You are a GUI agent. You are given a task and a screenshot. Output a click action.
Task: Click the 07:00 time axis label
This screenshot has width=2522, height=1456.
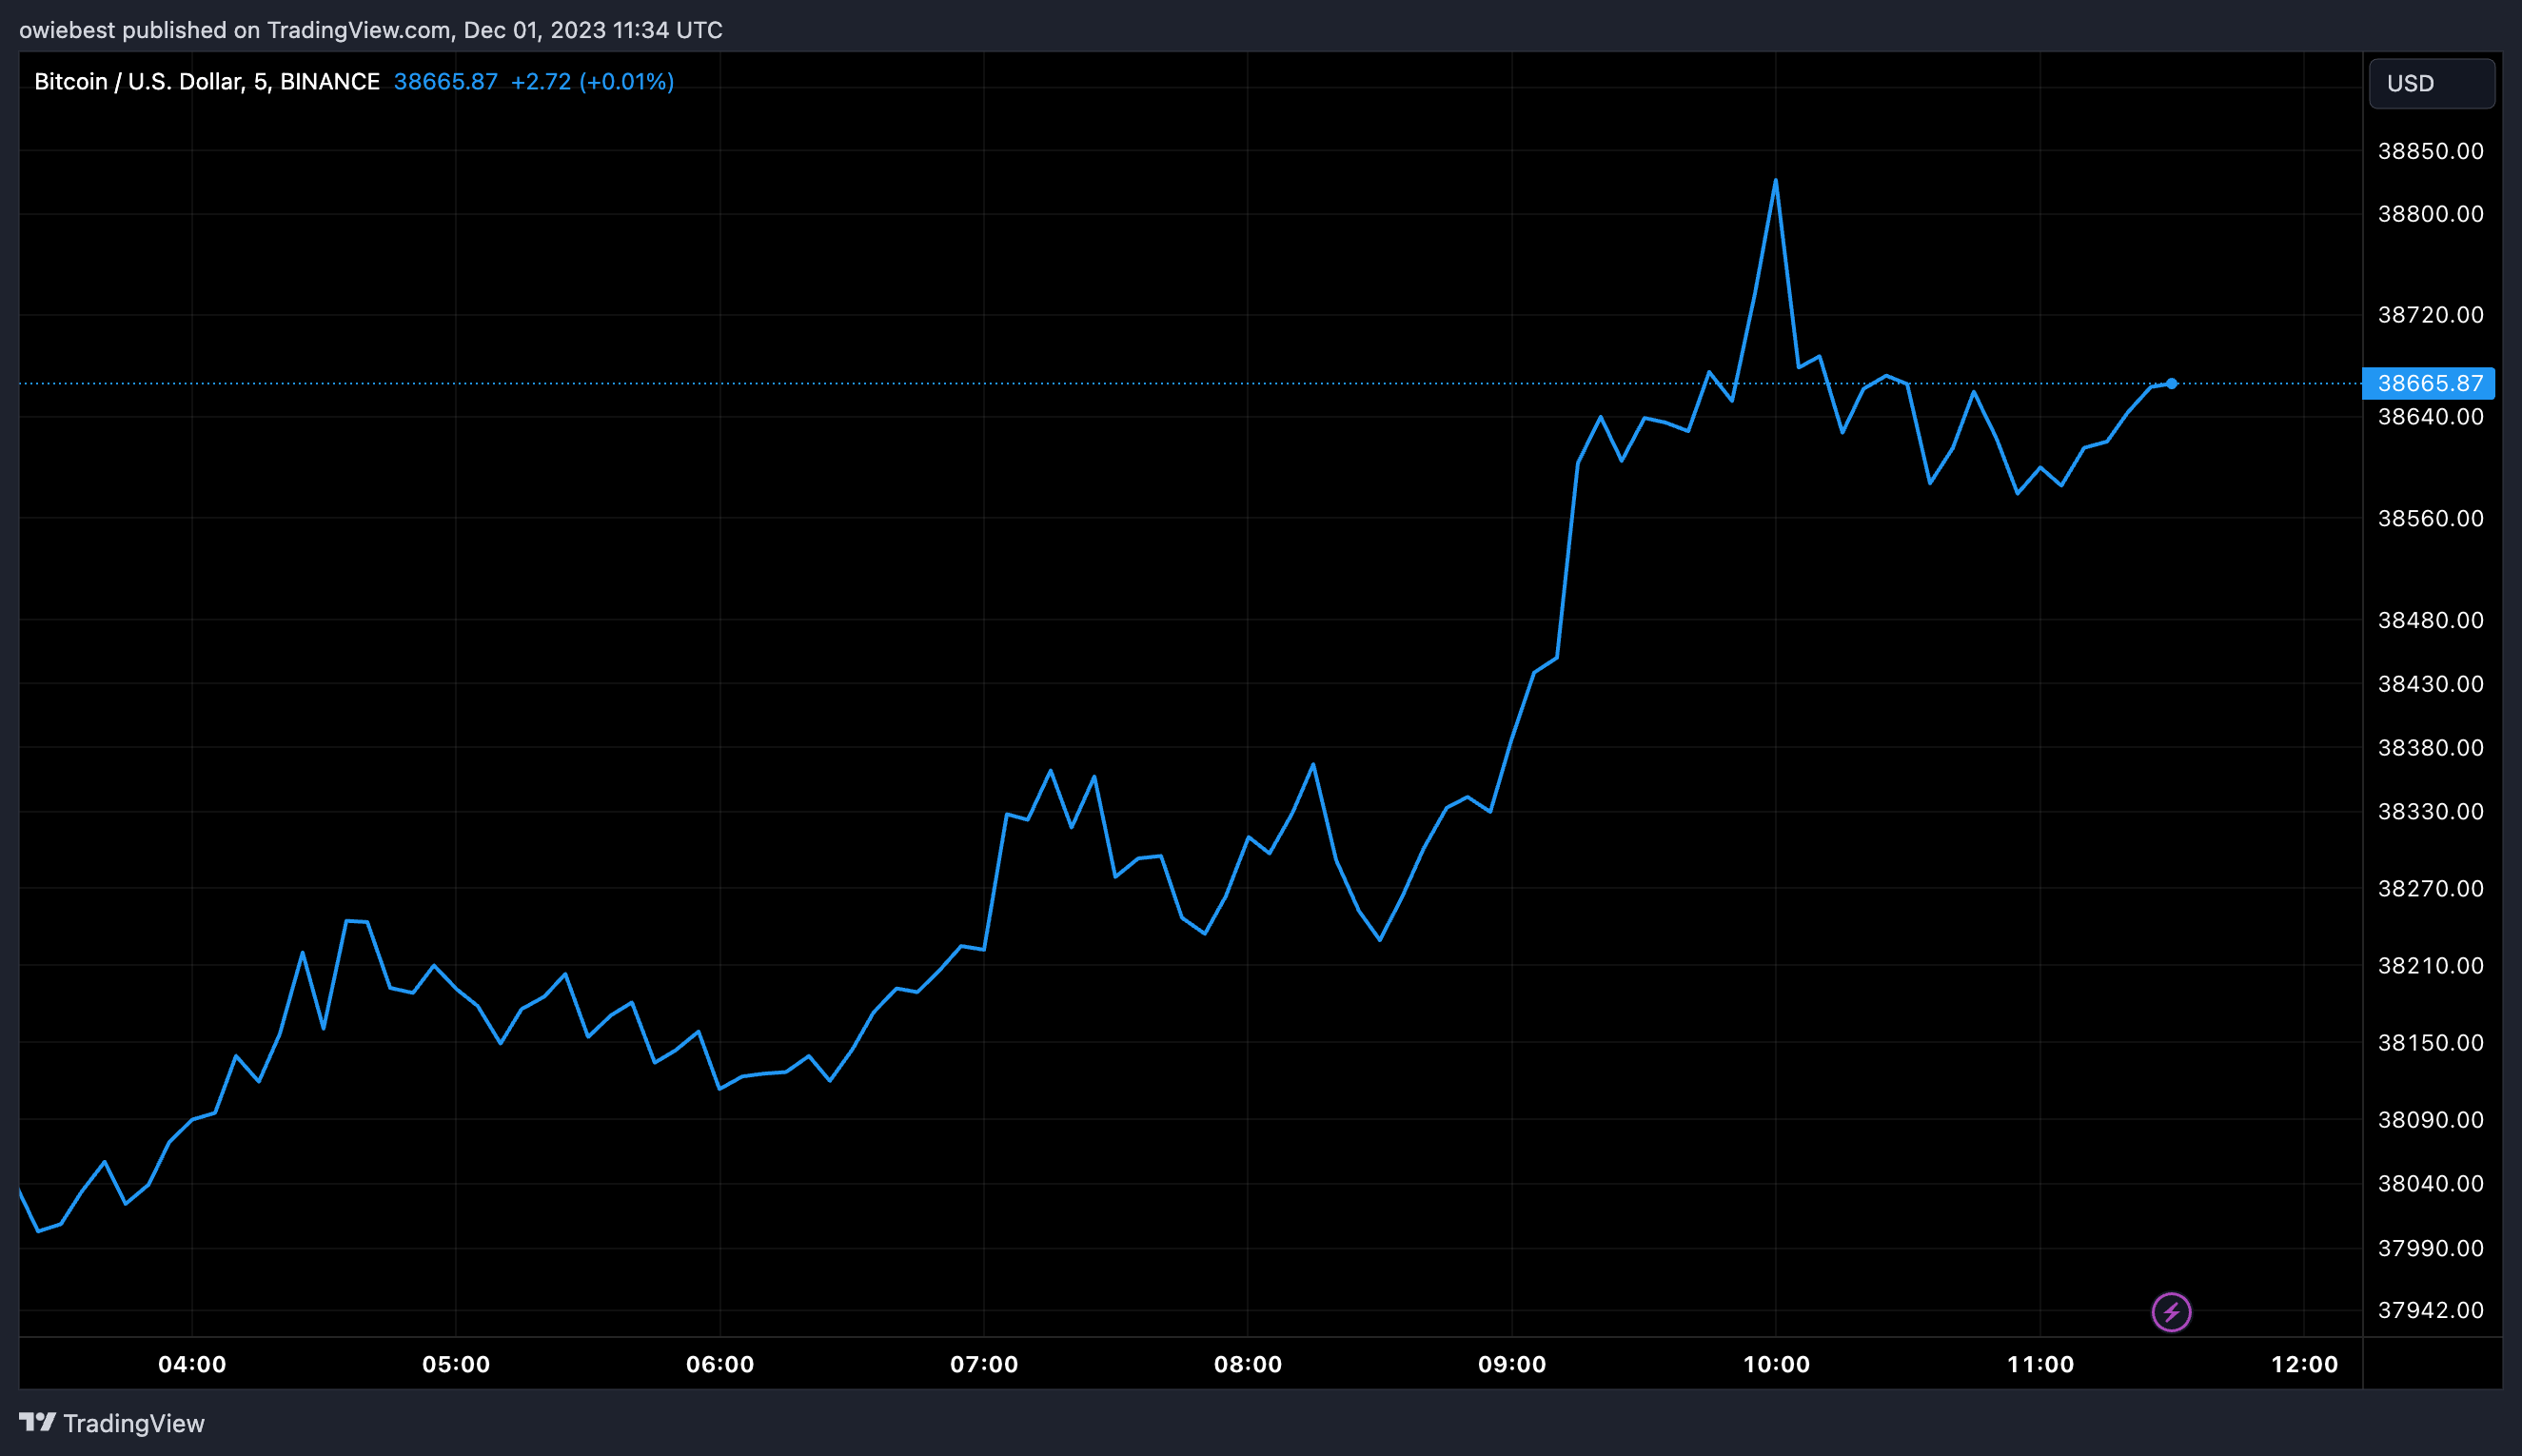coord(984,1364)
